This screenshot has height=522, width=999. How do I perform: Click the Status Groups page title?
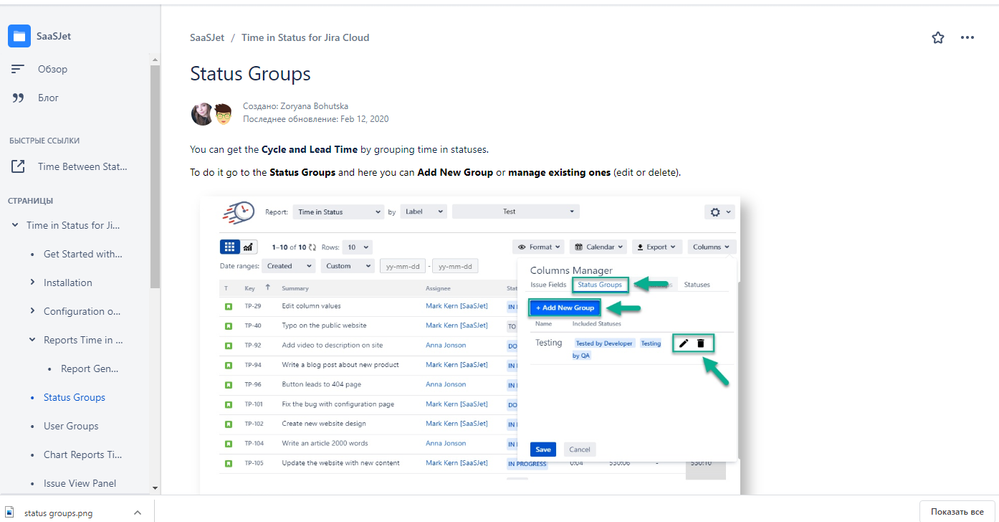(250, 74)
